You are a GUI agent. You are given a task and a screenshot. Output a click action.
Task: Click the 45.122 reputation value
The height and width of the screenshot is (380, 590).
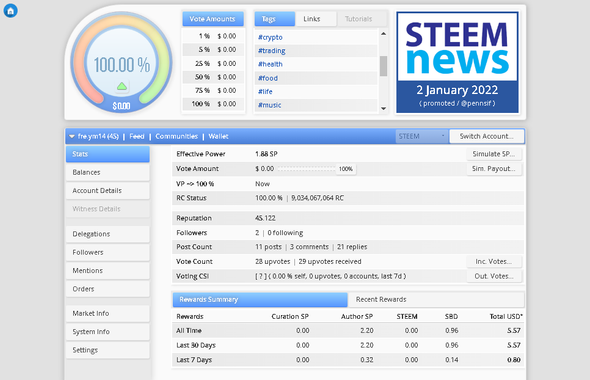tap(265, 218)
